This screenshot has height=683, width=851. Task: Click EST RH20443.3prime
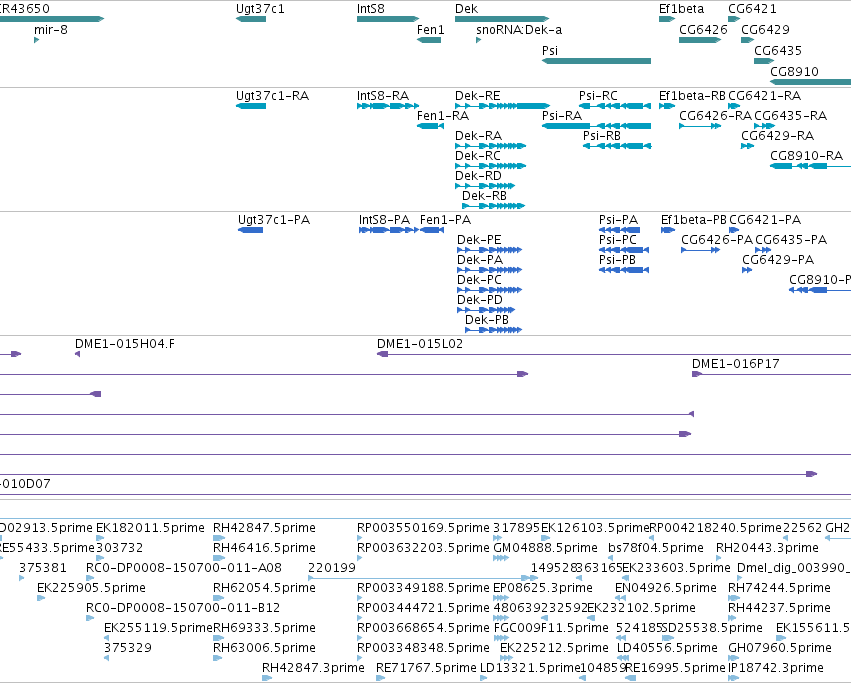point(767,548)
